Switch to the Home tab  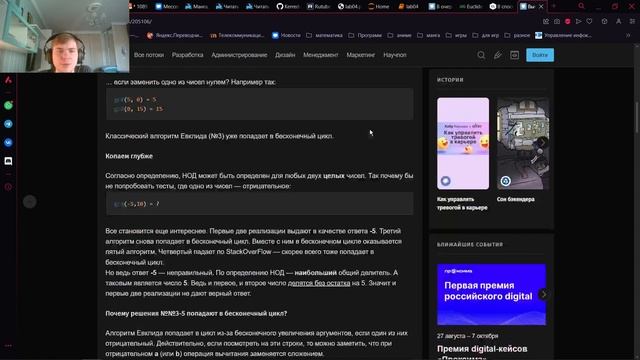click(x=379, y=6)
